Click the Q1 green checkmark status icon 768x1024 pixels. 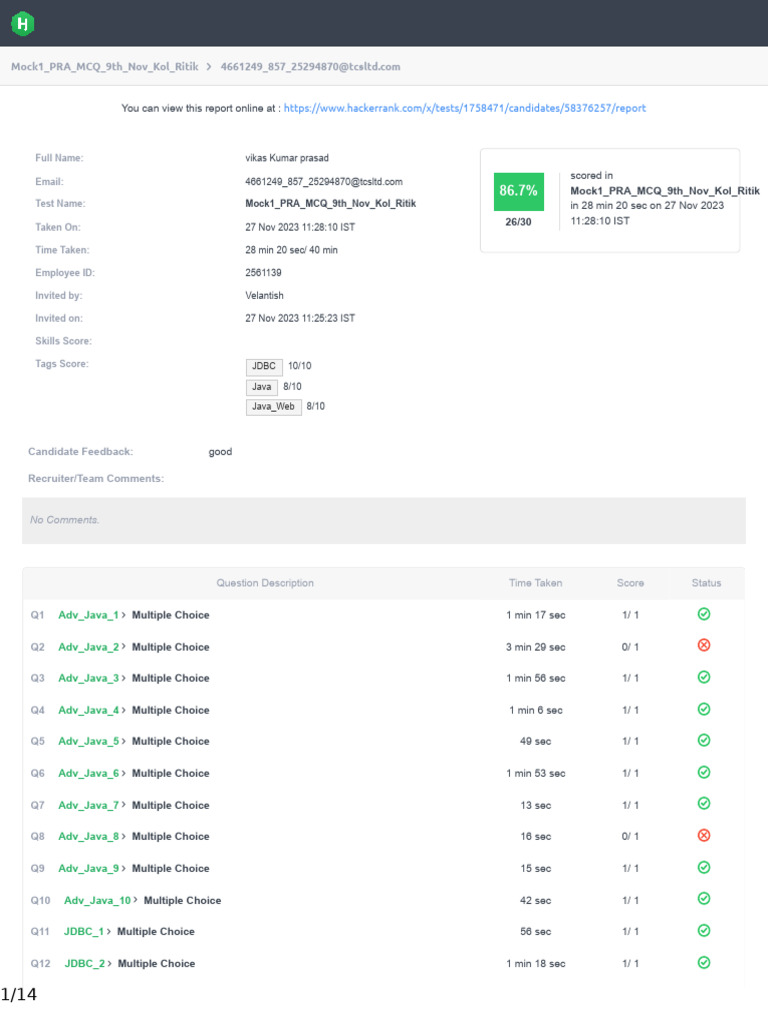click(x=704, y=614)
